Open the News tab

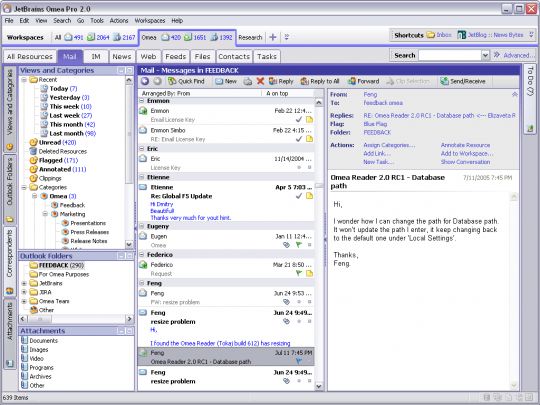click(122, 56)
